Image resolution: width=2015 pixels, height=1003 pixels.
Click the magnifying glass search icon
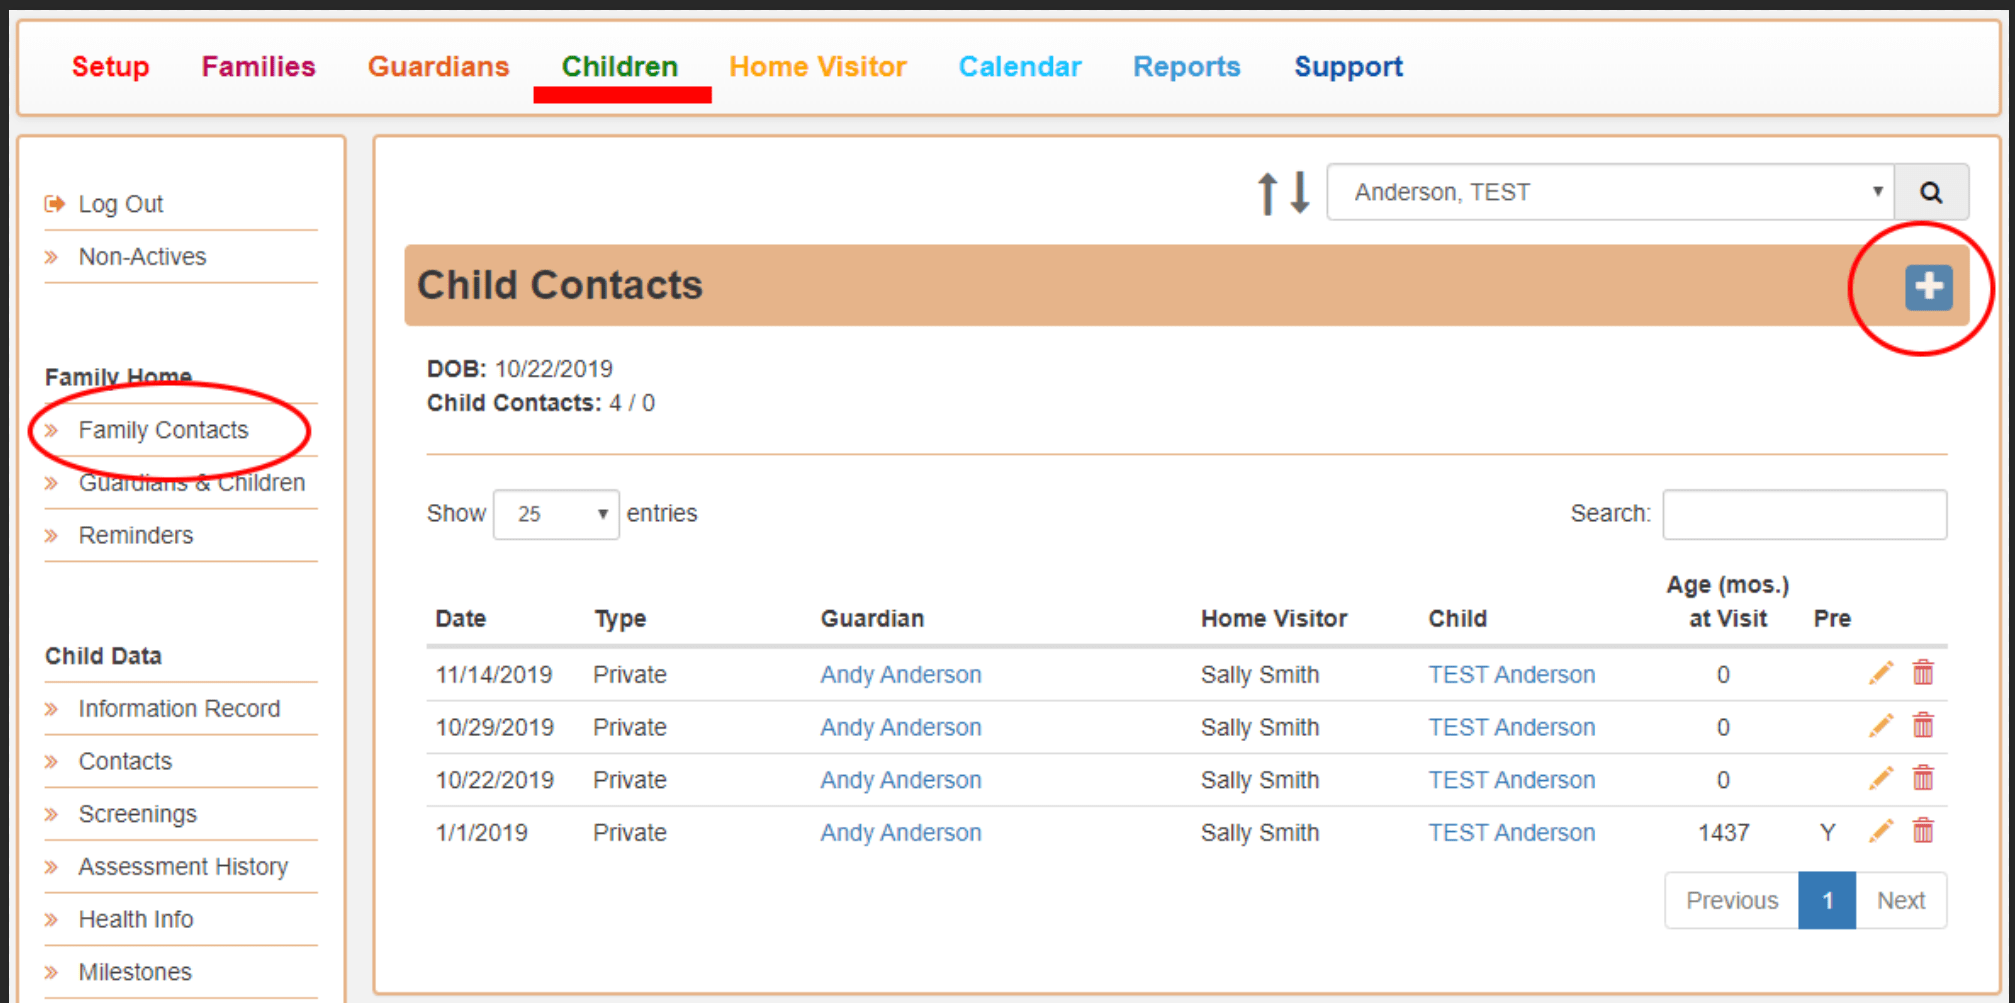(x=1932, y=191)
